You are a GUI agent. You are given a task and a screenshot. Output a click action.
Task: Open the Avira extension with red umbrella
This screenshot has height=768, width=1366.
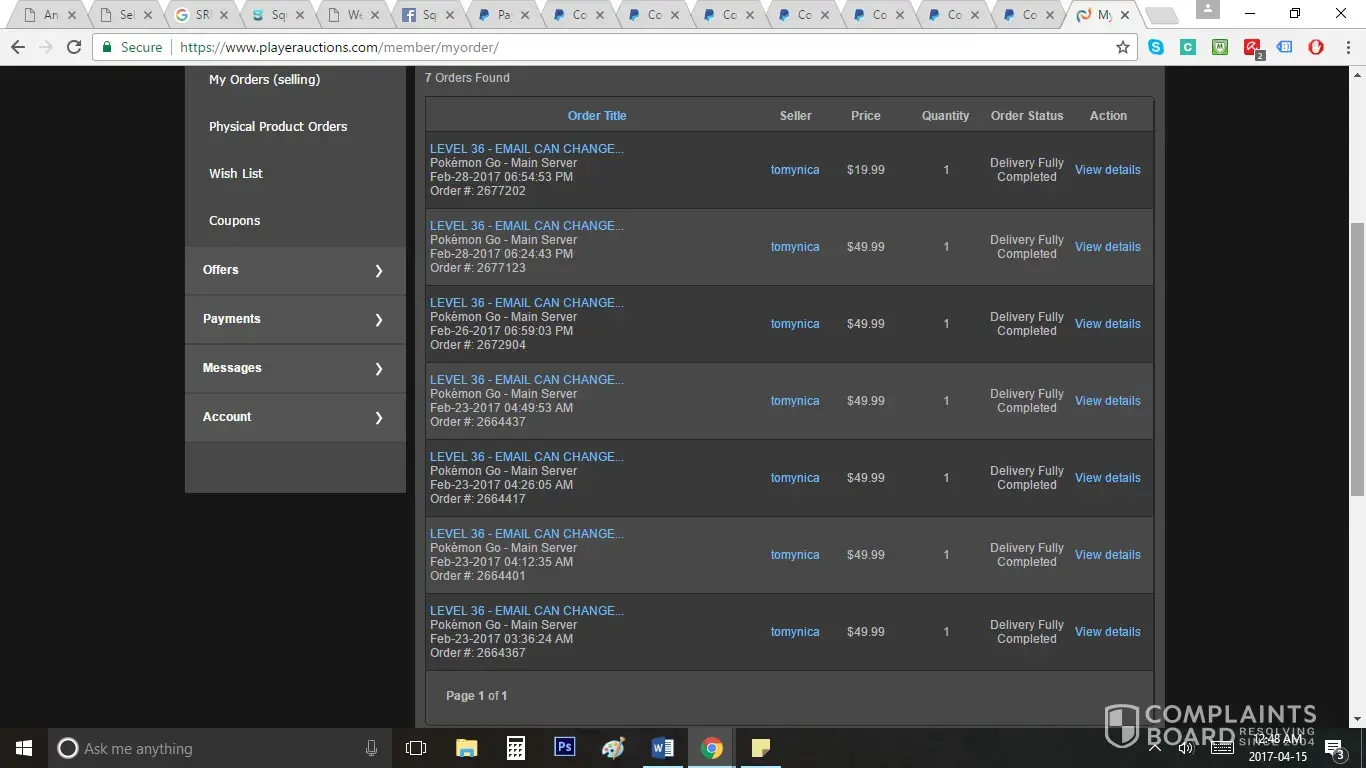[x=1252, y=47]
